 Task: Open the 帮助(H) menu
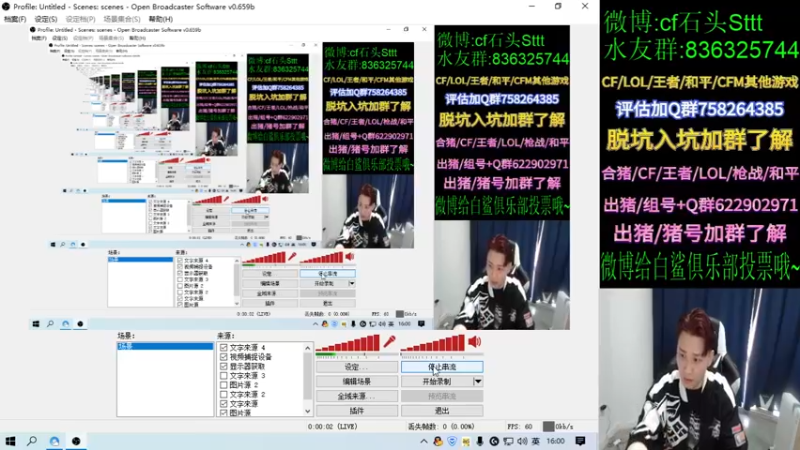coord(161,19)
